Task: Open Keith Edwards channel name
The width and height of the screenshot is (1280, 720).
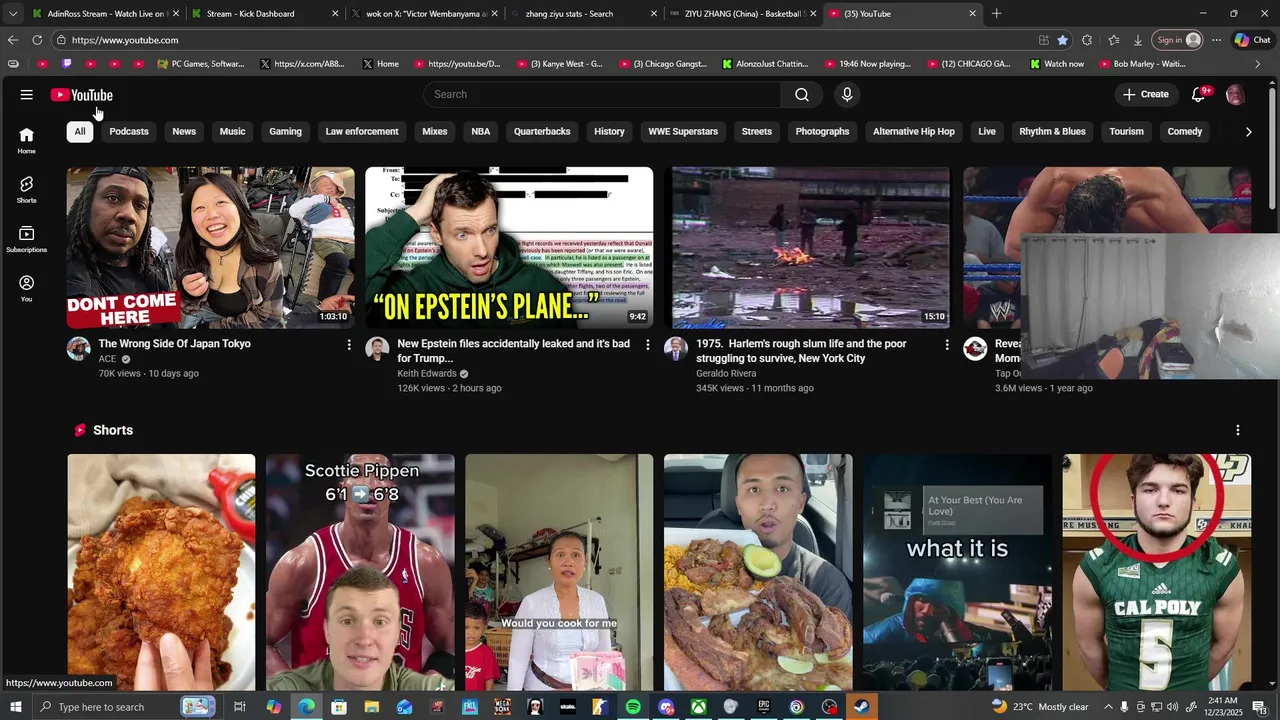Action: click(427, 374)
